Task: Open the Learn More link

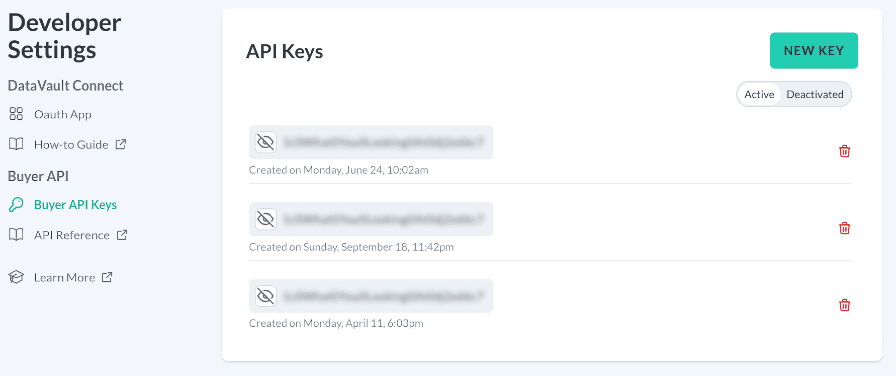Action: (x=64, y=277)
